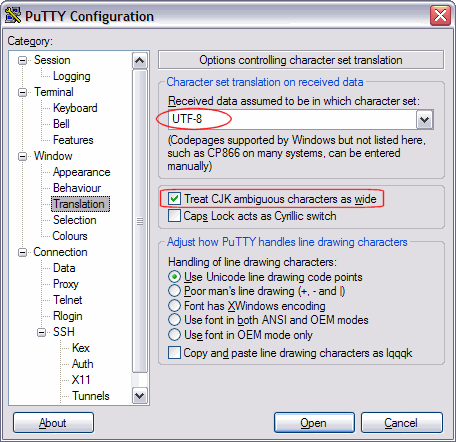Click the UTF-8 character set field

[x=292, y=120]
